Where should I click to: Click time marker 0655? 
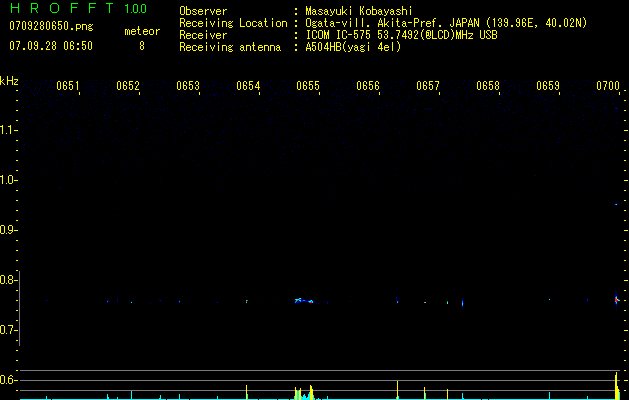[x=308, y=86]
